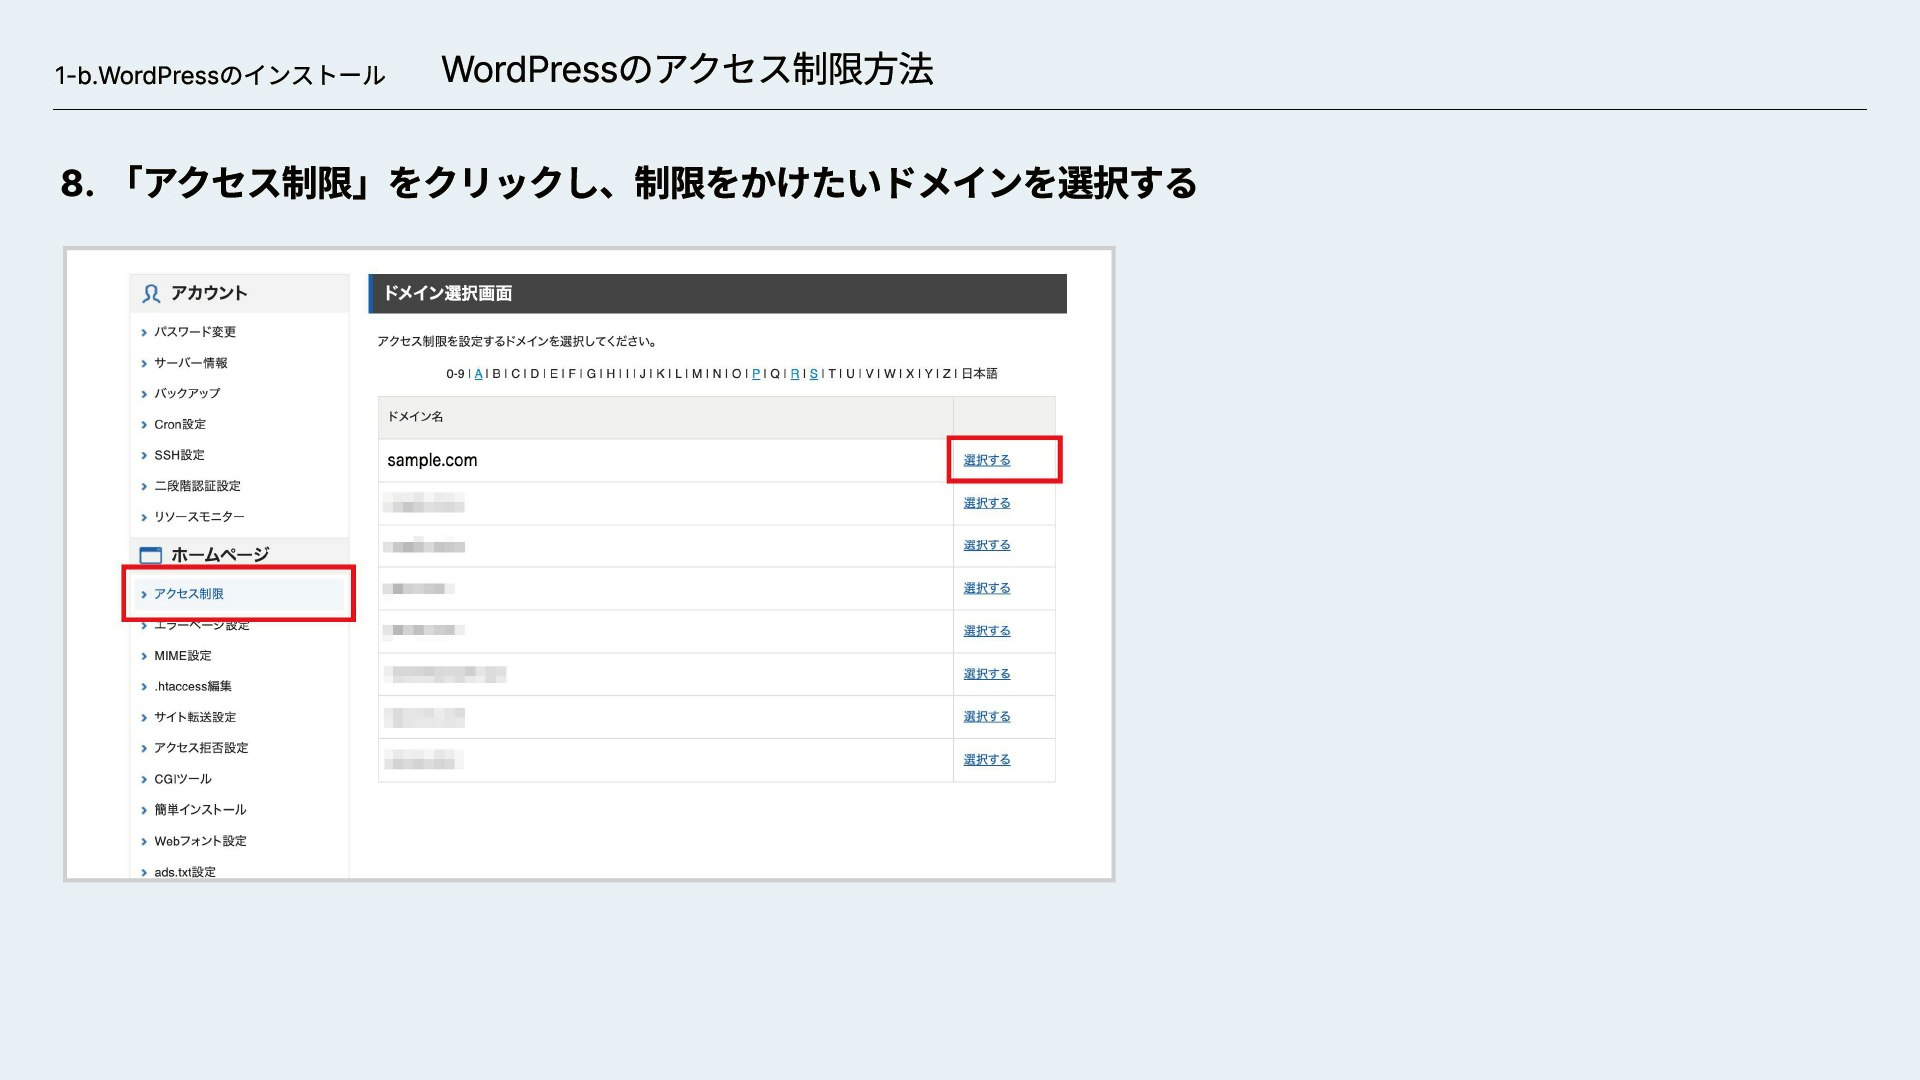The width and height of the screenshot is (1920, 1080).
Task: Open 簡単インストール item
Action: (x=200, y=810)
